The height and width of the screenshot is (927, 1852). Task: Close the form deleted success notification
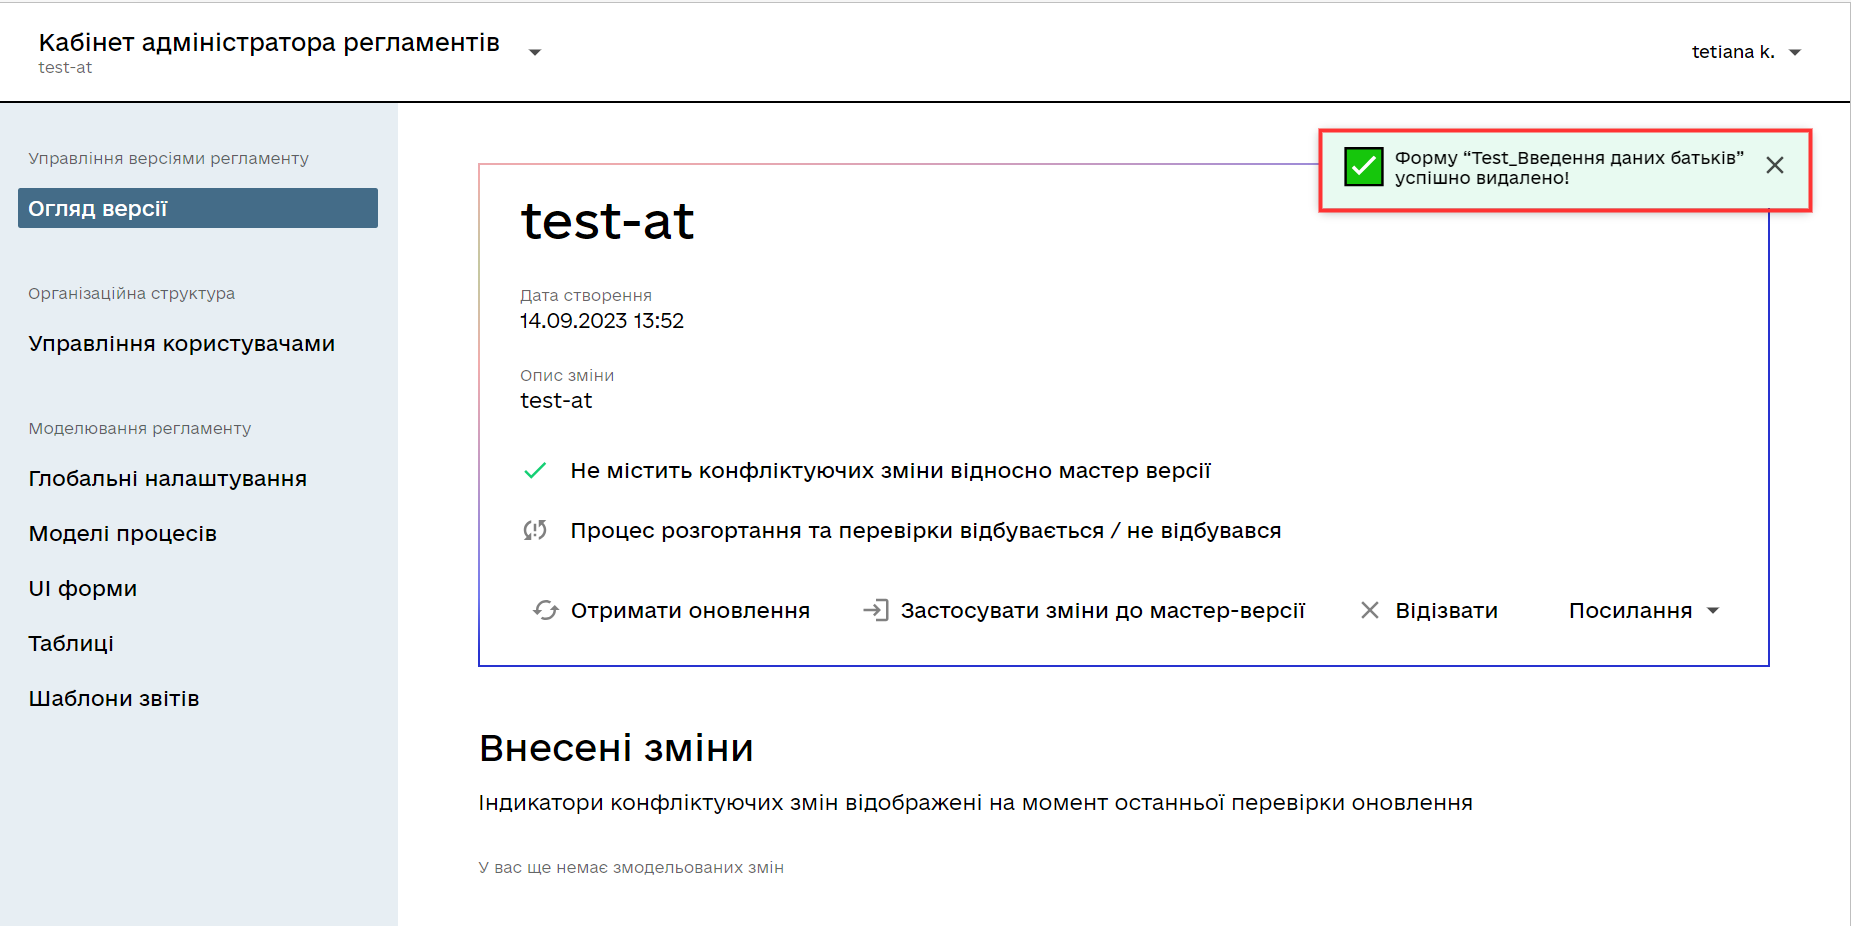point(1774,166)
